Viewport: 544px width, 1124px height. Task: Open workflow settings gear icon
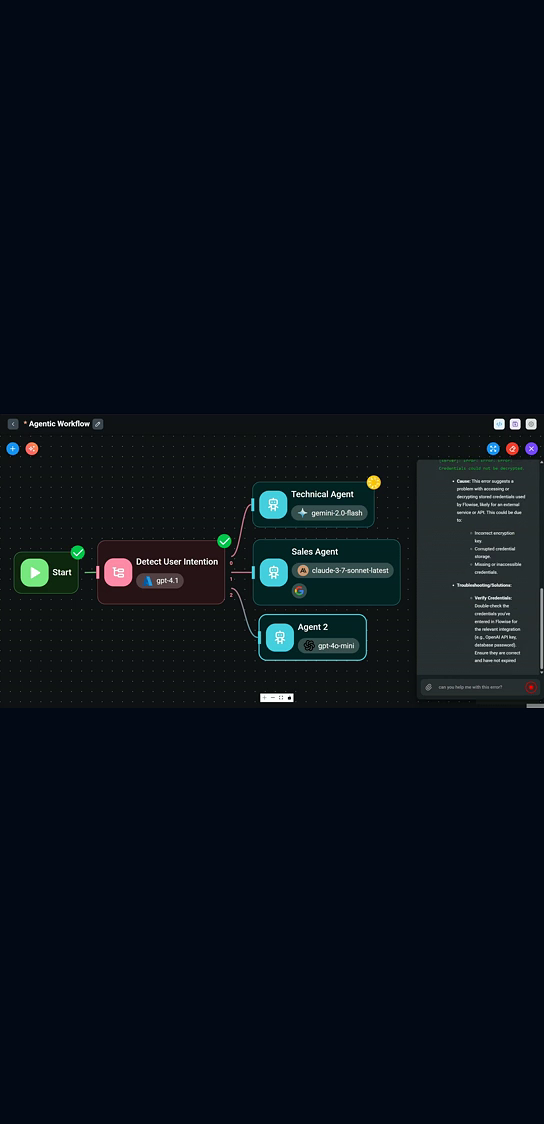(x=531, y=424)
